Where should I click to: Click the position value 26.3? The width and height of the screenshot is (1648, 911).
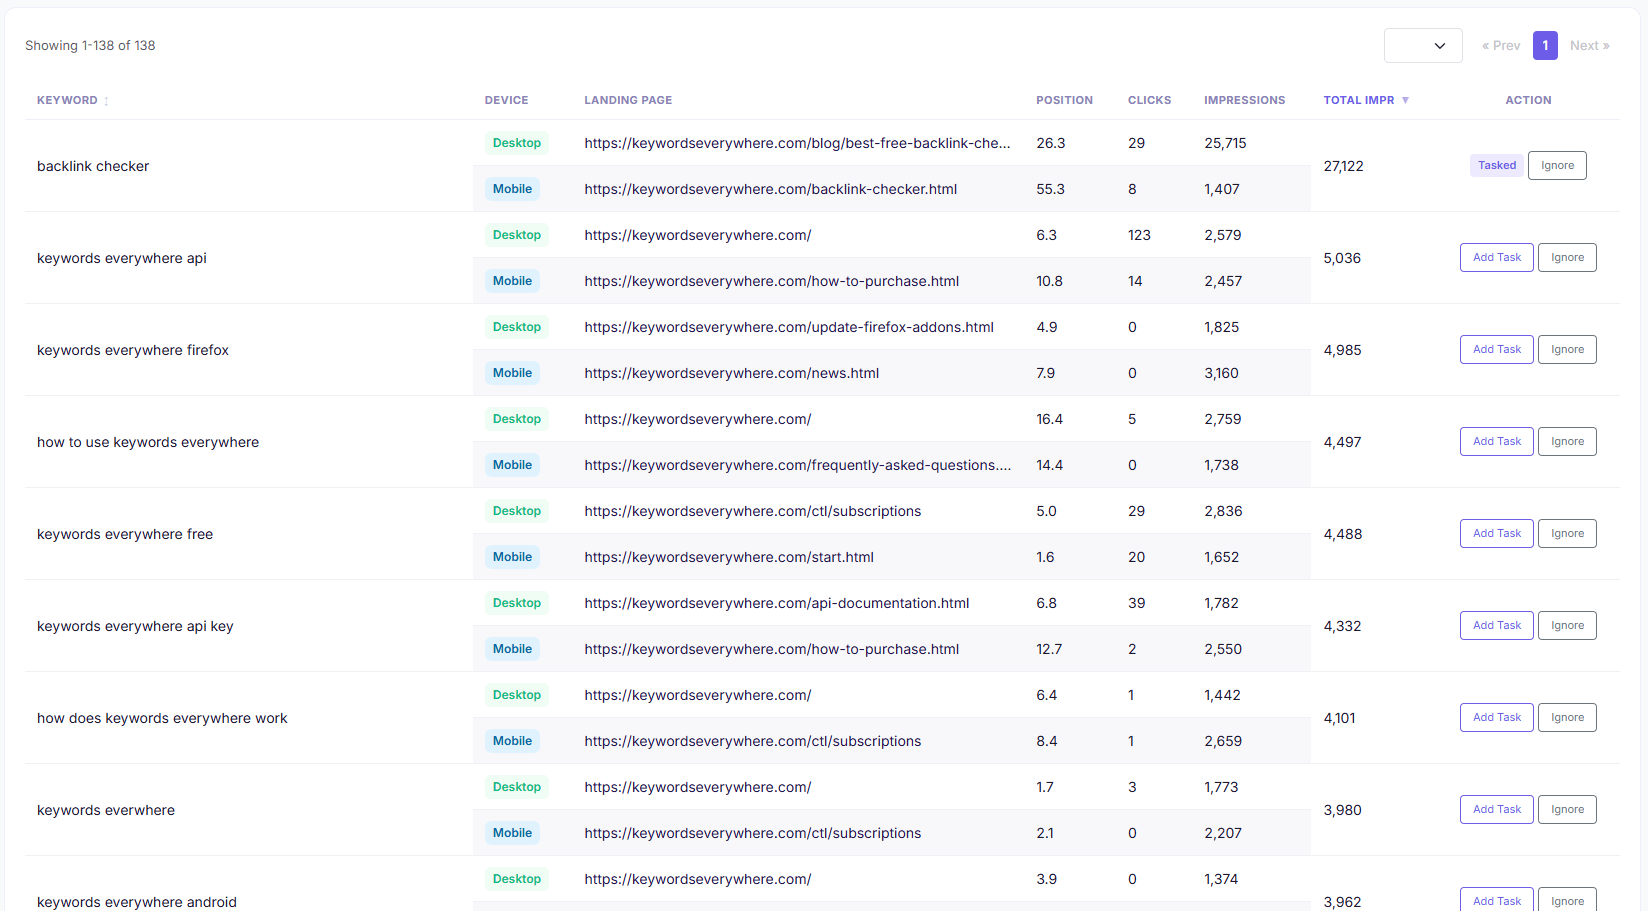[1050, 143]
